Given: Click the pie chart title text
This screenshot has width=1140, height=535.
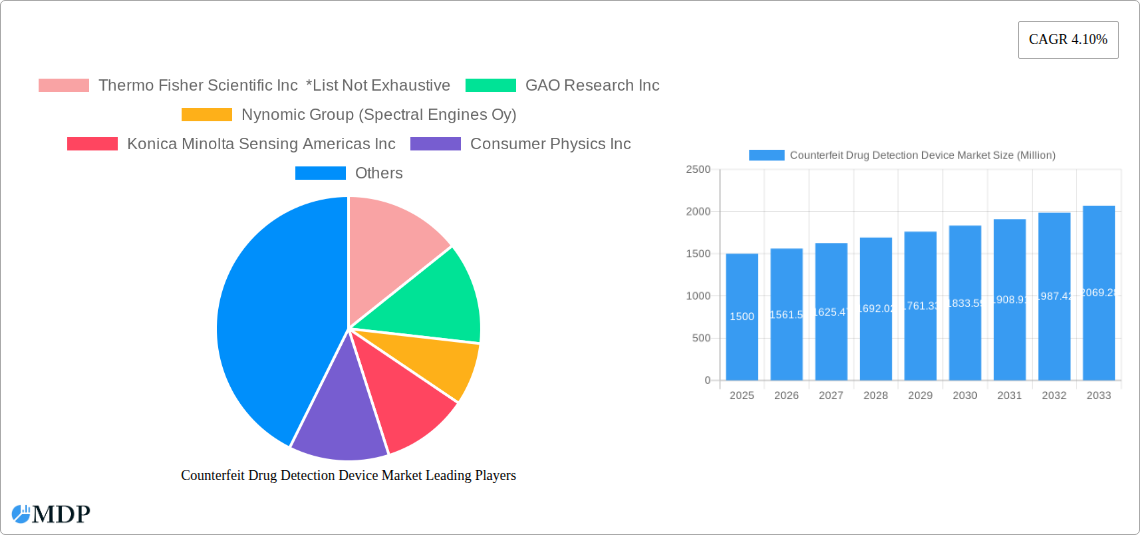Looking at the screenshot, I should coord(348,475).
